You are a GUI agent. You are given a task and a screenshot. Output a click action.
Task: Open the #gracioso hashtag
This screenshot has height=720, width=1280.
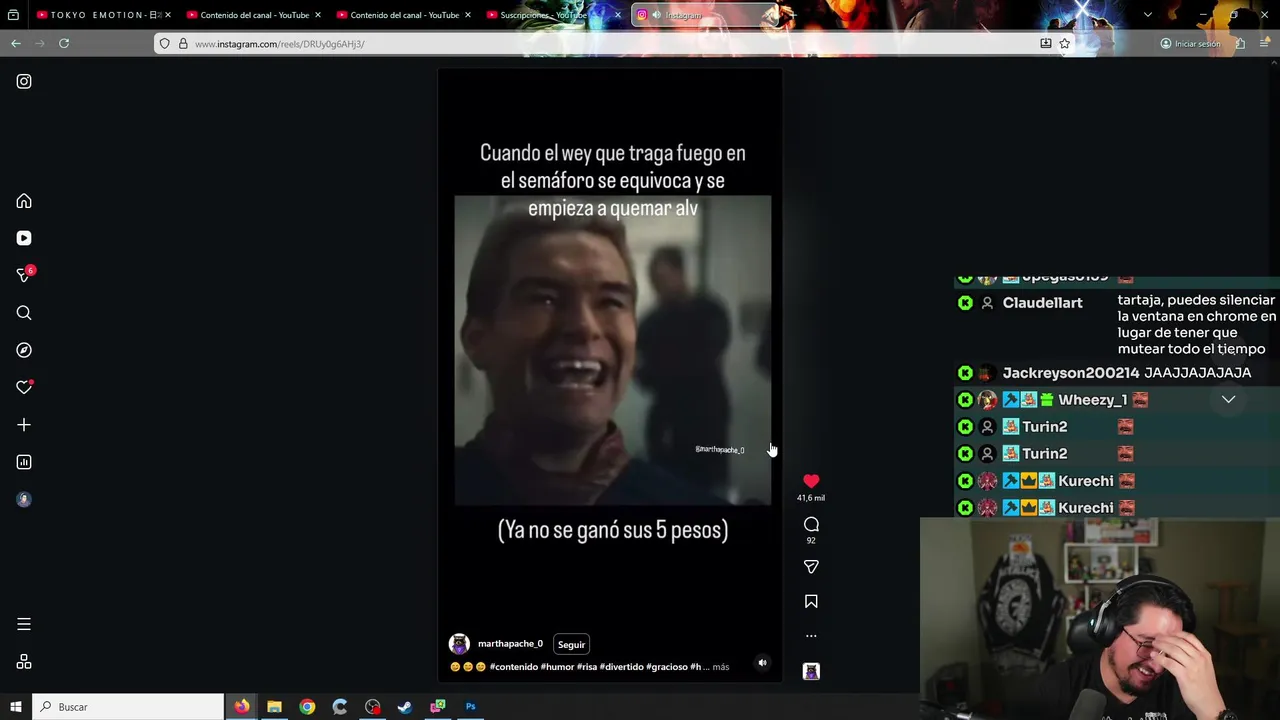pyautogui.click(x=667, y=667)
